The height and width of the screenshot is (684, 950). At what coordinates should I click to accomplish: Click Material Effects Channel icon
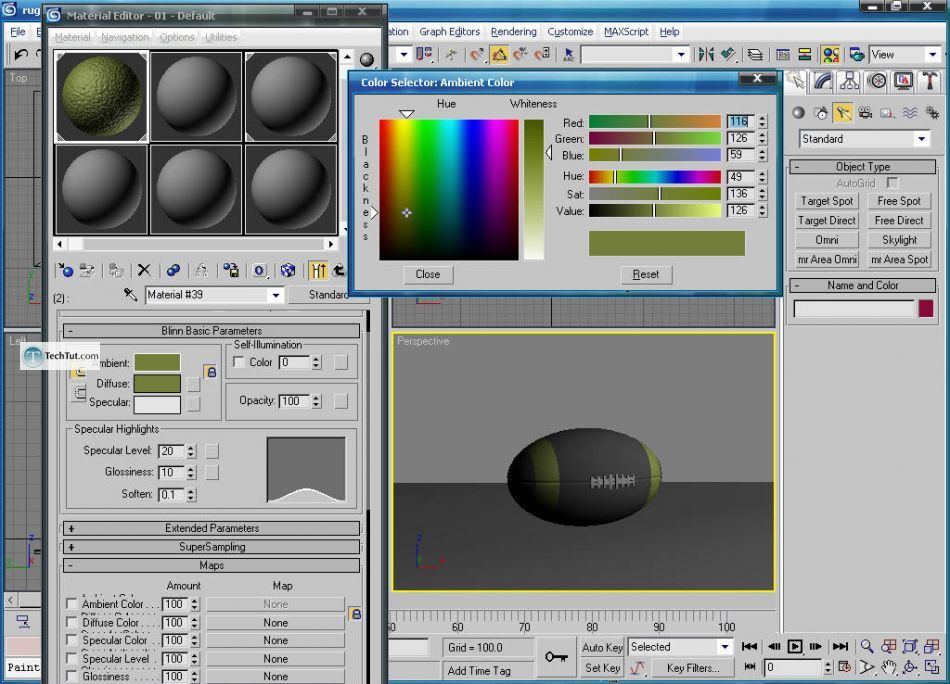coord(259,270)
